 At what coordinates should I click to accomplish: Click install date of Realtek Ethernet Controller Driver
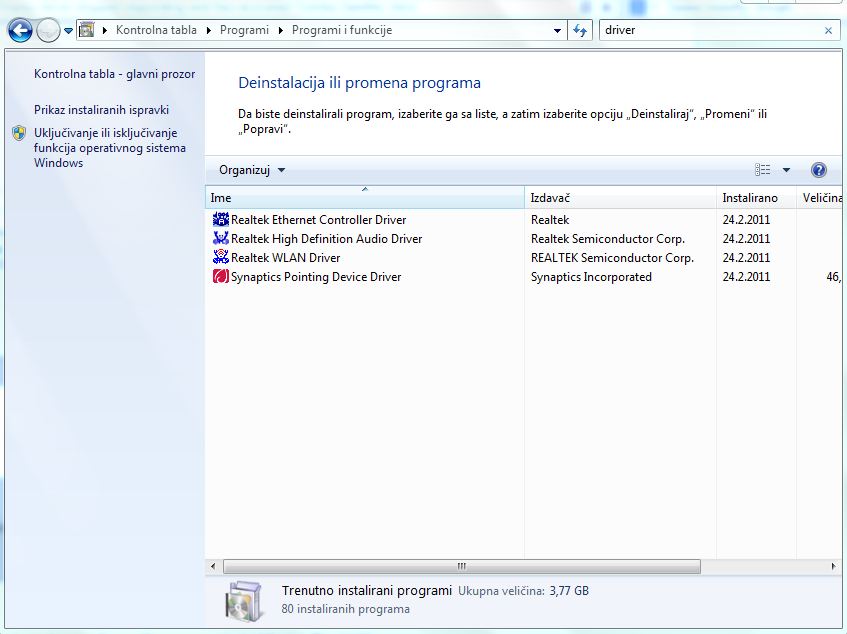[x=746, y=220]
